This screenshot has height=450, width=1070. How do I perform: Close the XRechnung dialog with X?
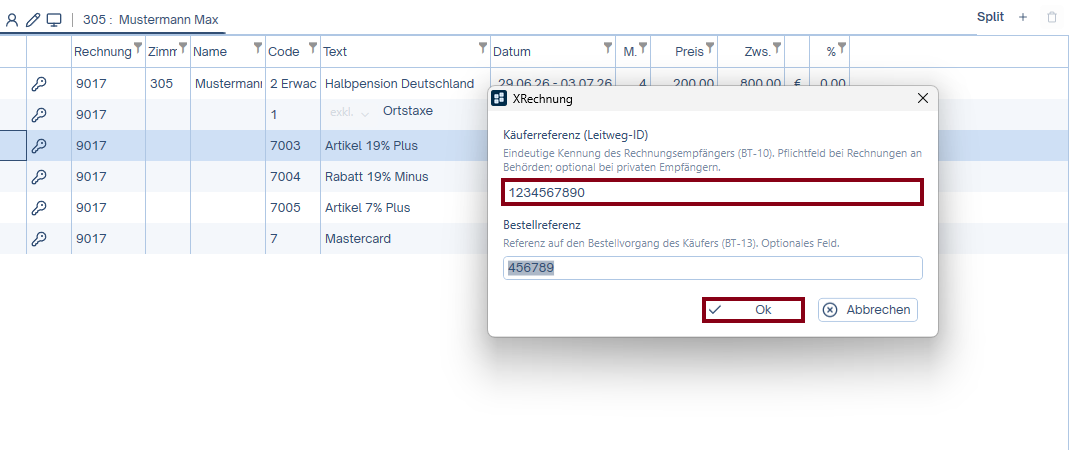tap(923, 99)
